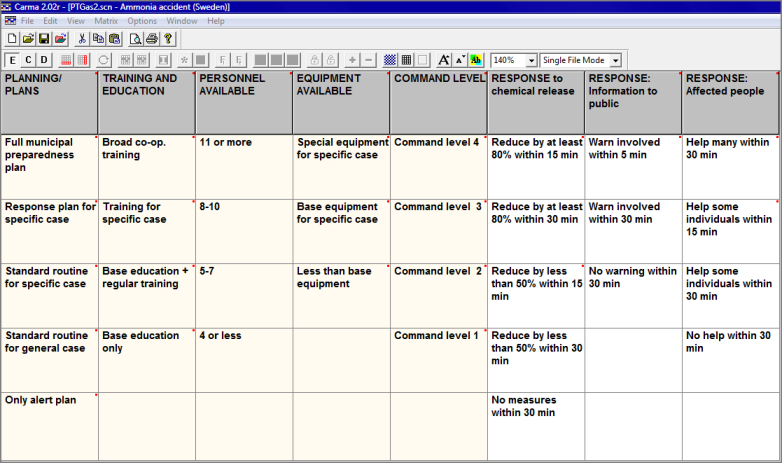Click the F1 toolbar icon

pyautogui.click(x=222, y=60)
